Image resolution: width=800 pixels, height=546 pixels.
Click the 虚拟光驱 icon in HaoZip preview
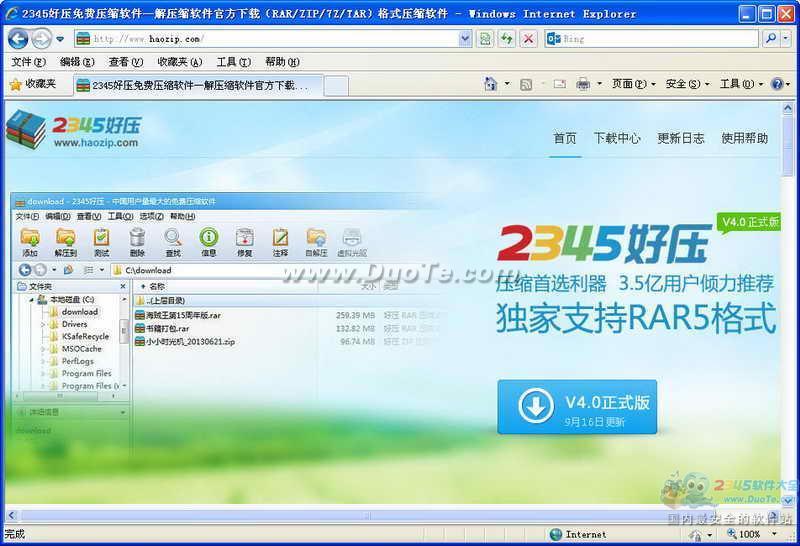pos(352,242)
